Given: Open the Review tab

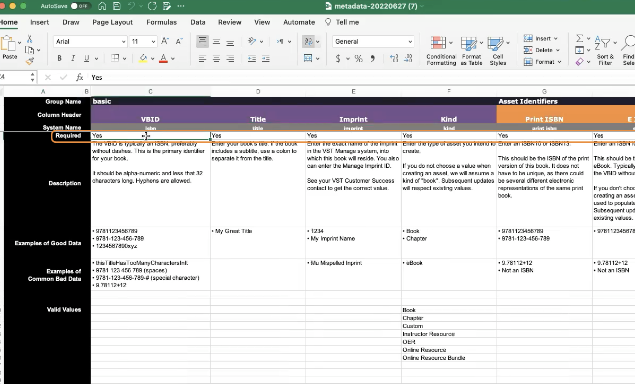Looking at the screenshot, I should point(230,22).
